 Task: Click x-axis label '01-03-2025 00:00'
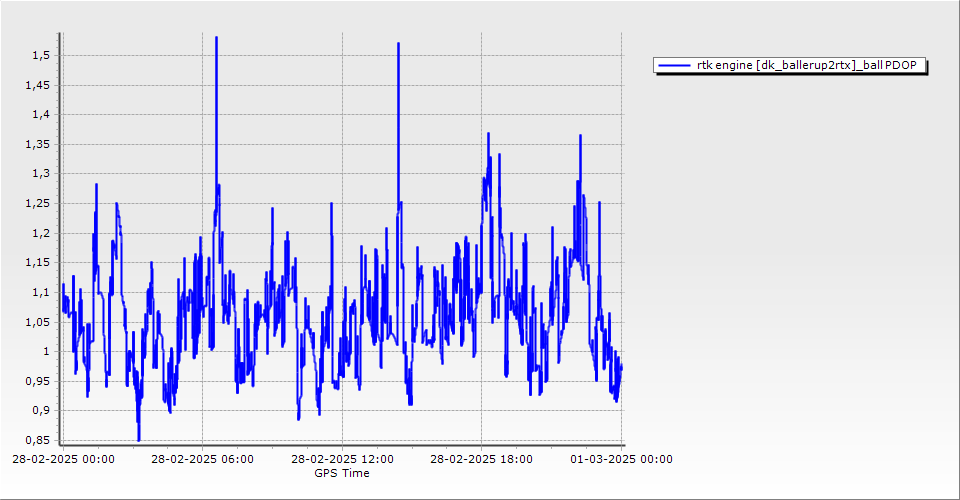click(x=621, y=459)
